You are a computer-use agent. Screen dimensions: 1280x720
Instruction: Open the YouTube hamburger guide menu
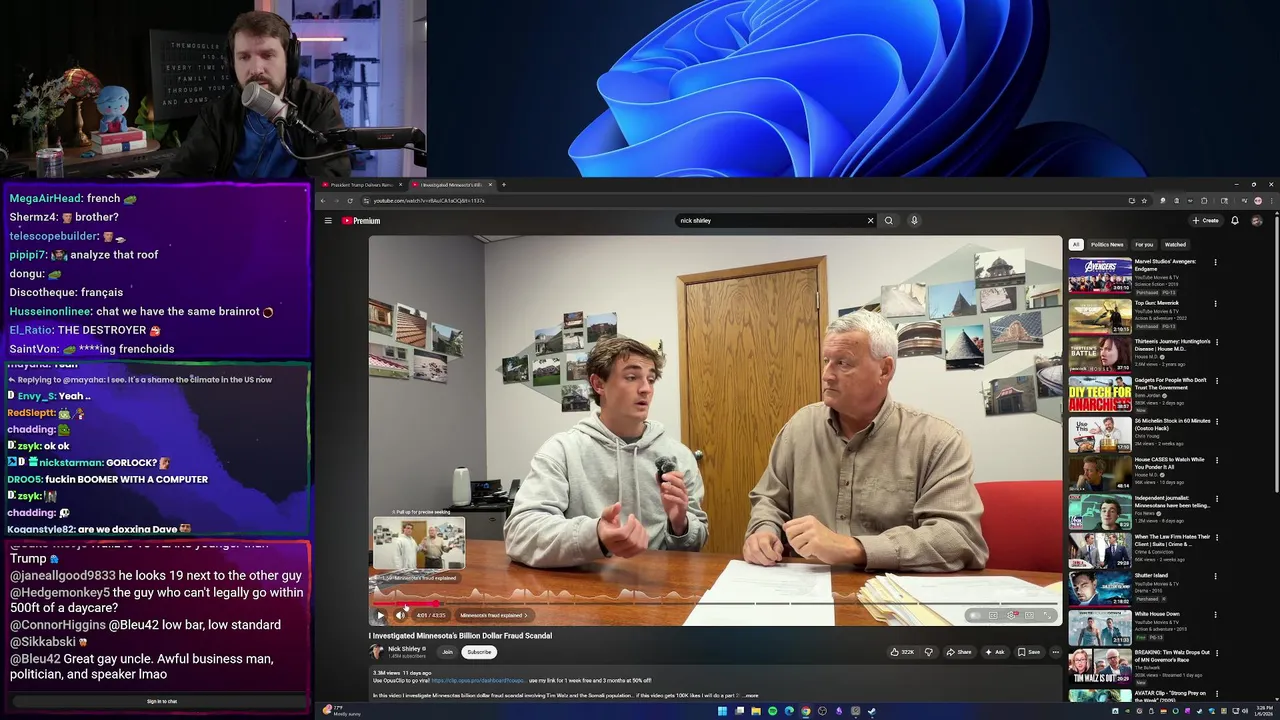327,220
